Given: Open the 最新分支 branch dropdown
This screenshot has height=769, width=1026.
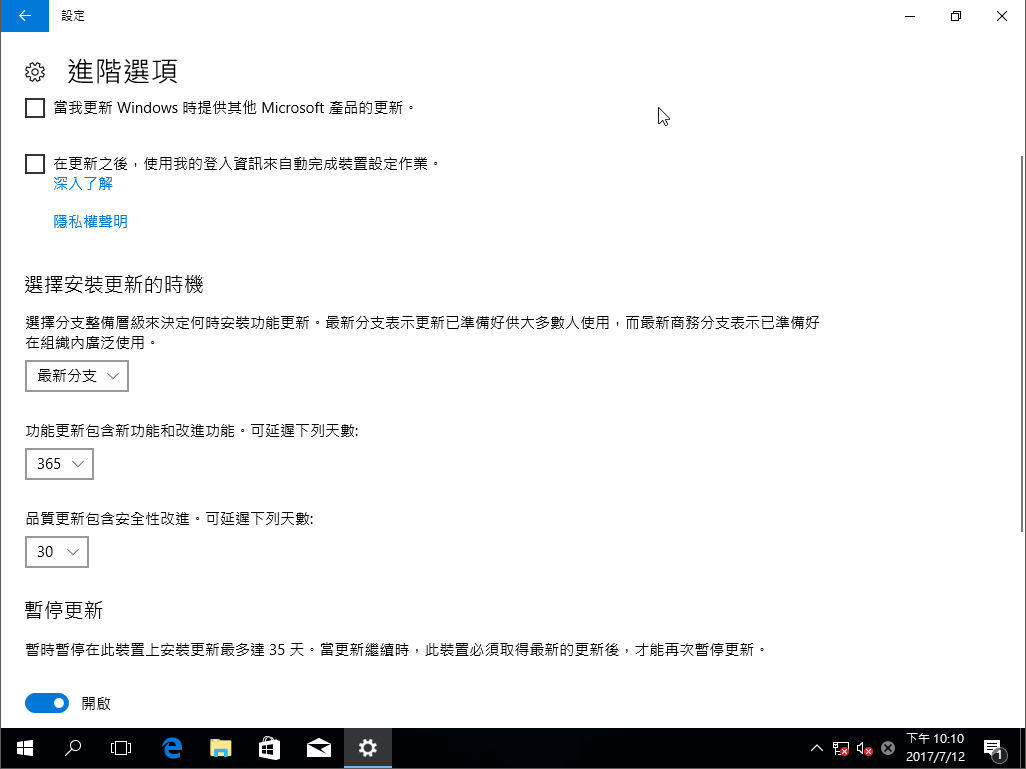Looking at the screenshot, I should pos(77,376).
